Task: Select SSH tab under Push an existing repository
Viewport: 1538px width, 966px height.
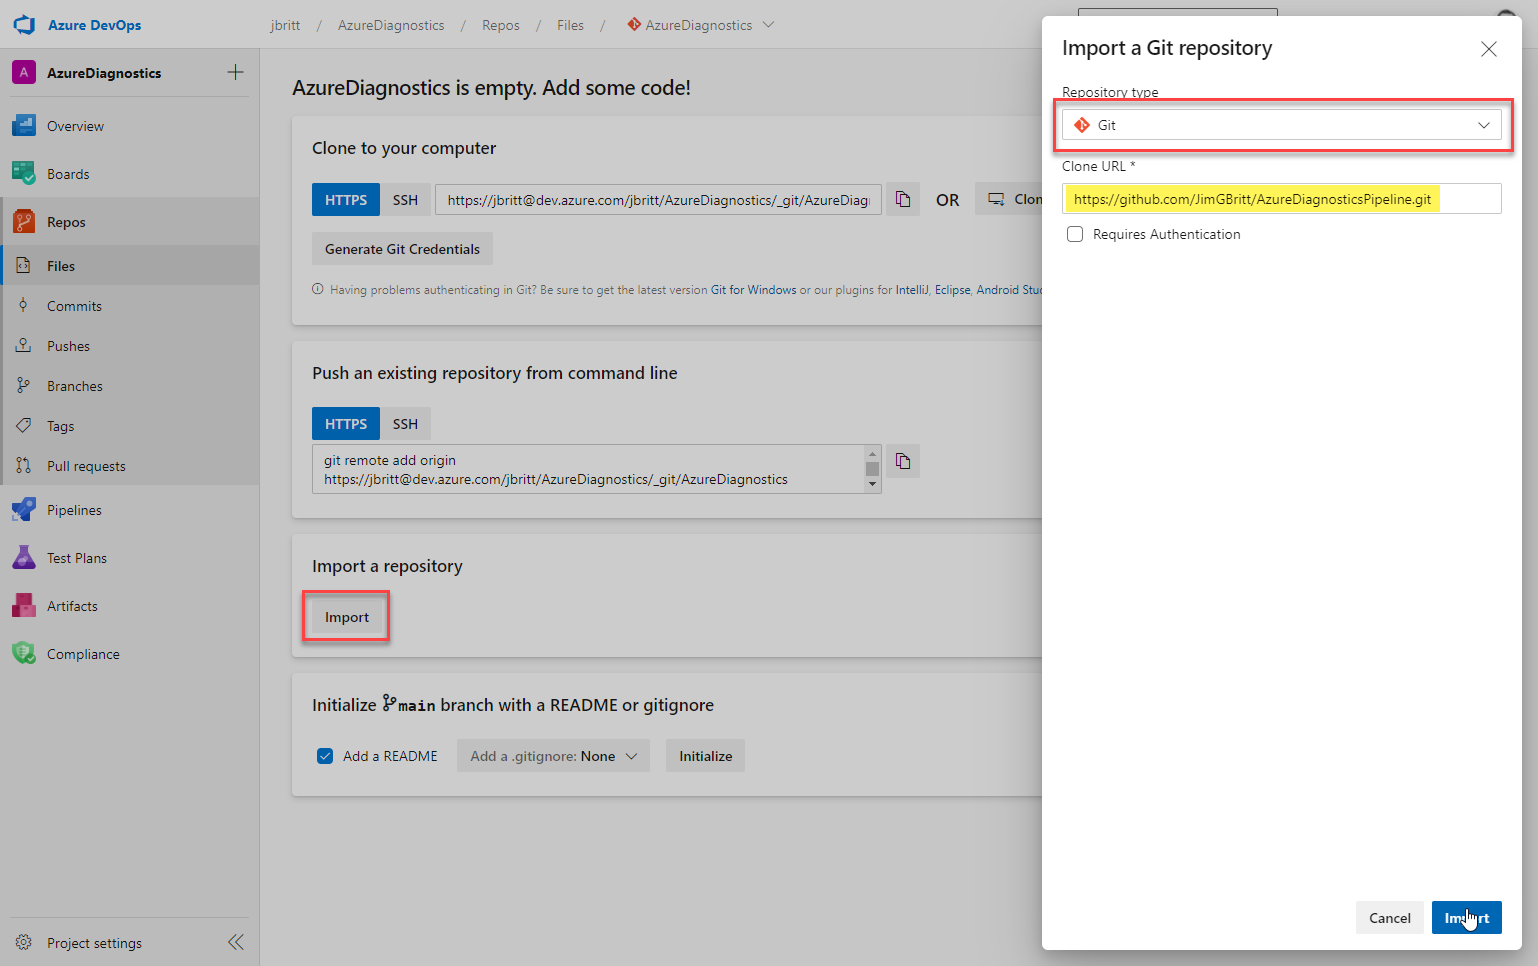Action: tap(405, 424)
